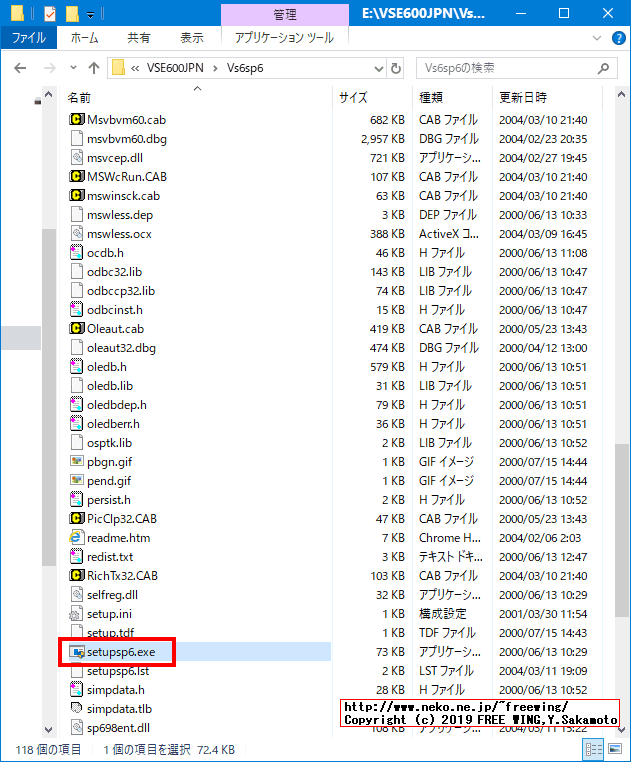Click the ocdb.h header file icon

[76, 253]
